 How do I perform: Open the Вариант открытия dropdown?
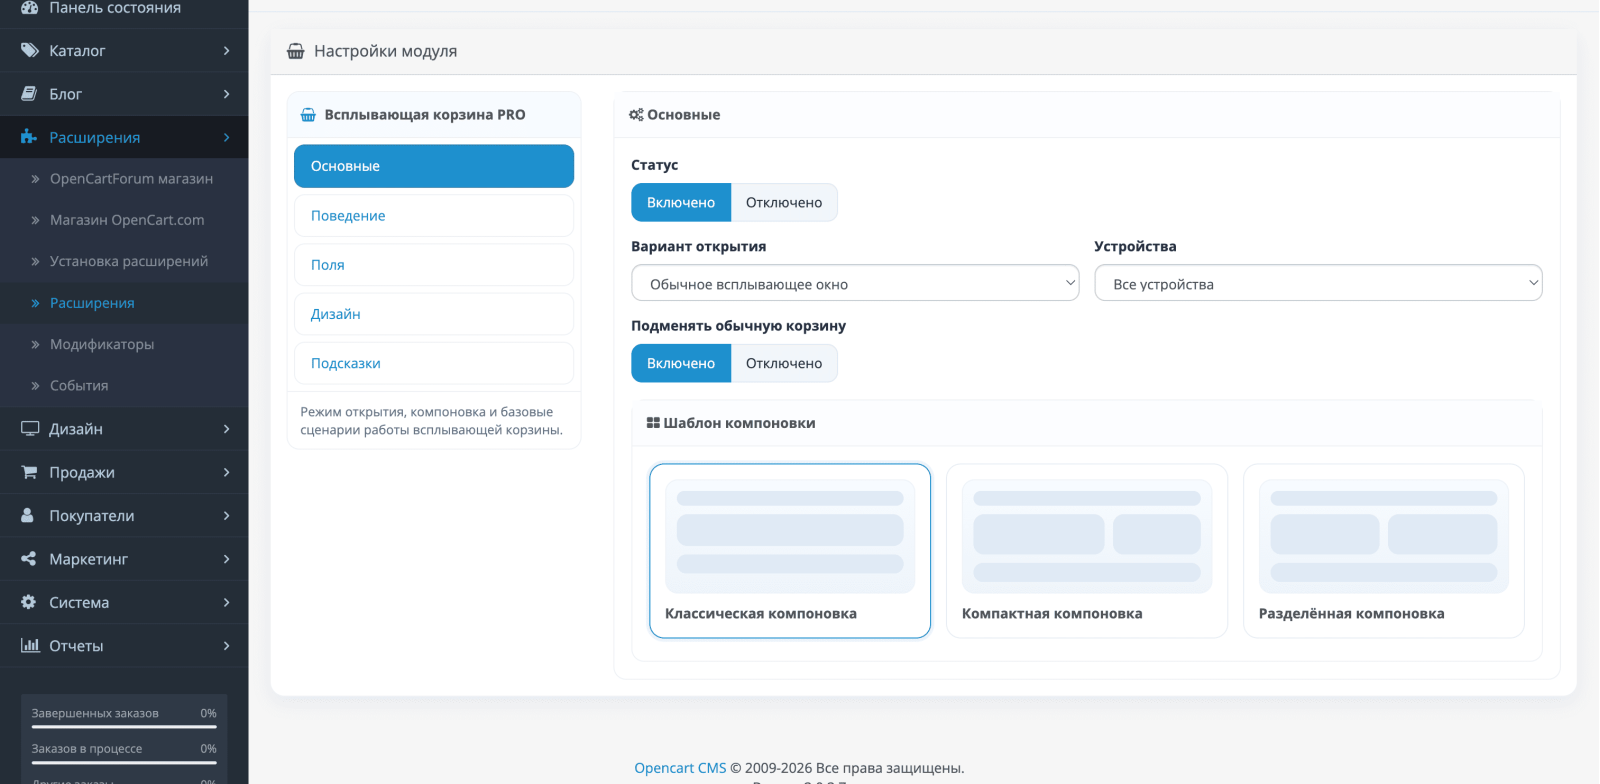(x=855, y=283)
